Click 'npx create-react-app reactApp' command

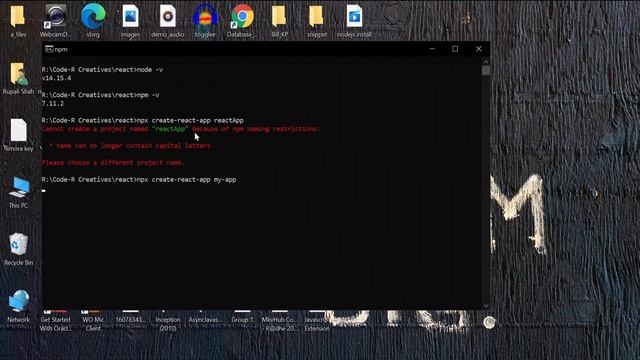142,120
